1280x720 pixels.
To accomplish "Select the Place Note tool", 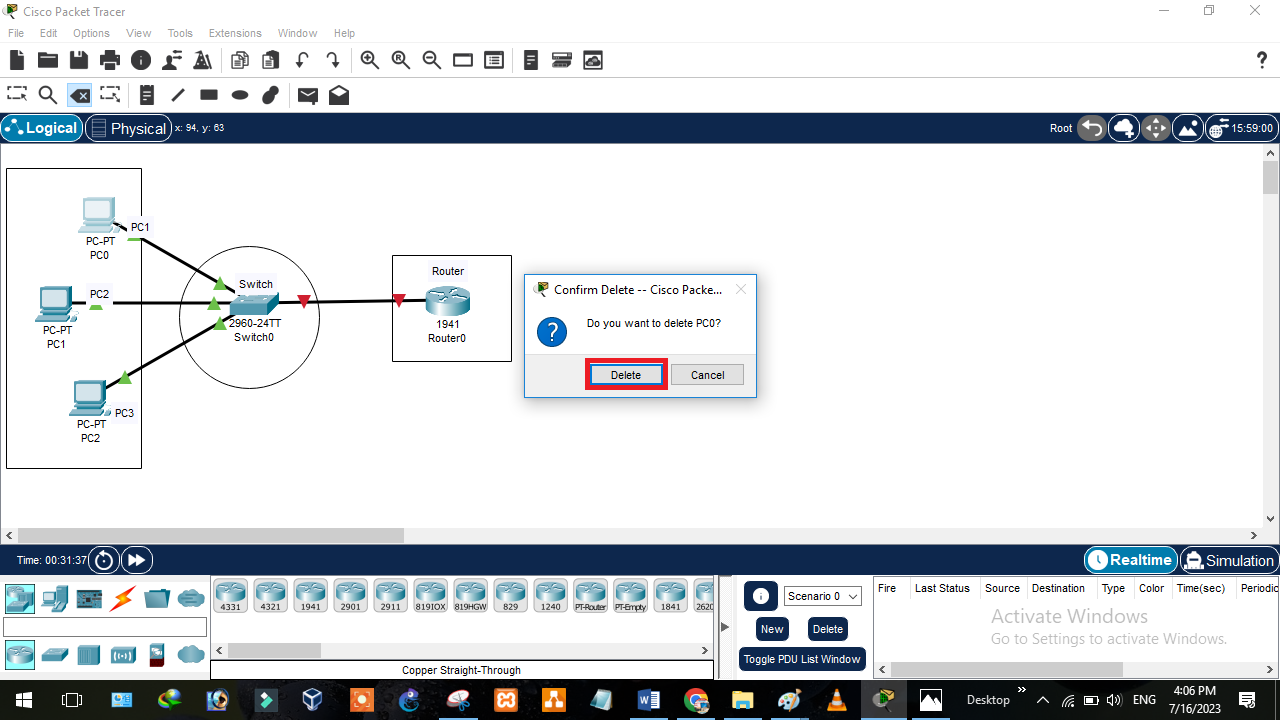I will (x=146, y=95).
